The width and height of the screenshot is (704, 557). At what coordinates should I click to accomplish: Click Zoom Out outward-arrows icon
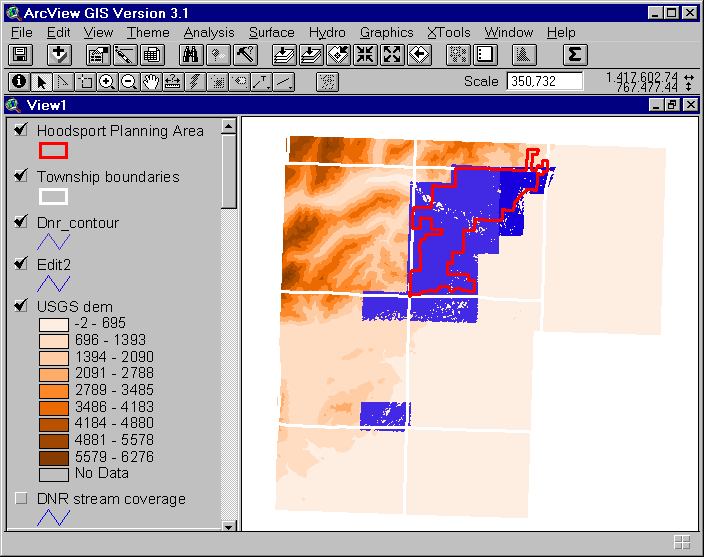pyautogui.click(x=392, y=55)
